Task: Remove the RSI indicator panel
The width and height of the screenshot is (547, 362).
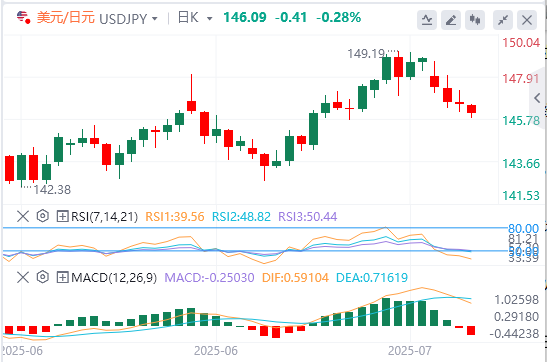Action: pos(23,217)
